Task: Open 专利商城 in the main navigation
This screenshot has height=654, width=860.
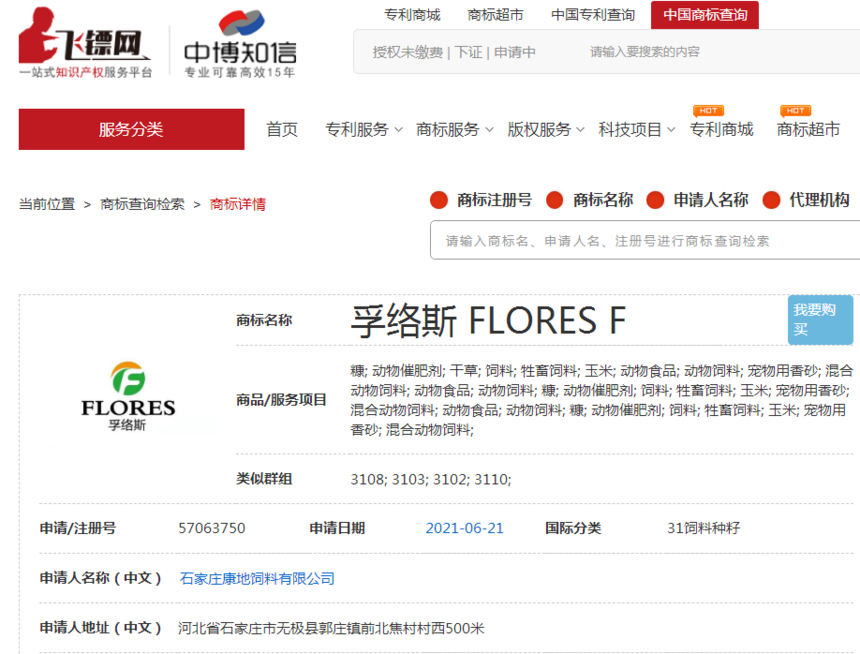Action: [721, 129]
